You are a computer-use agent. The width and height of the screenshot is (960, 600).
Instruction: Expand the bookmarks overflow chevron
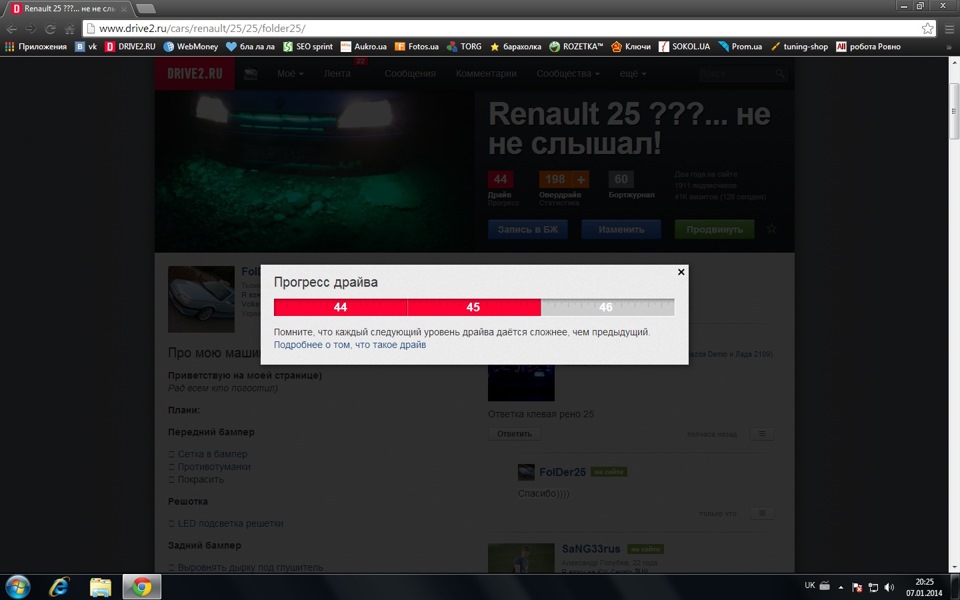click(949, 47)
